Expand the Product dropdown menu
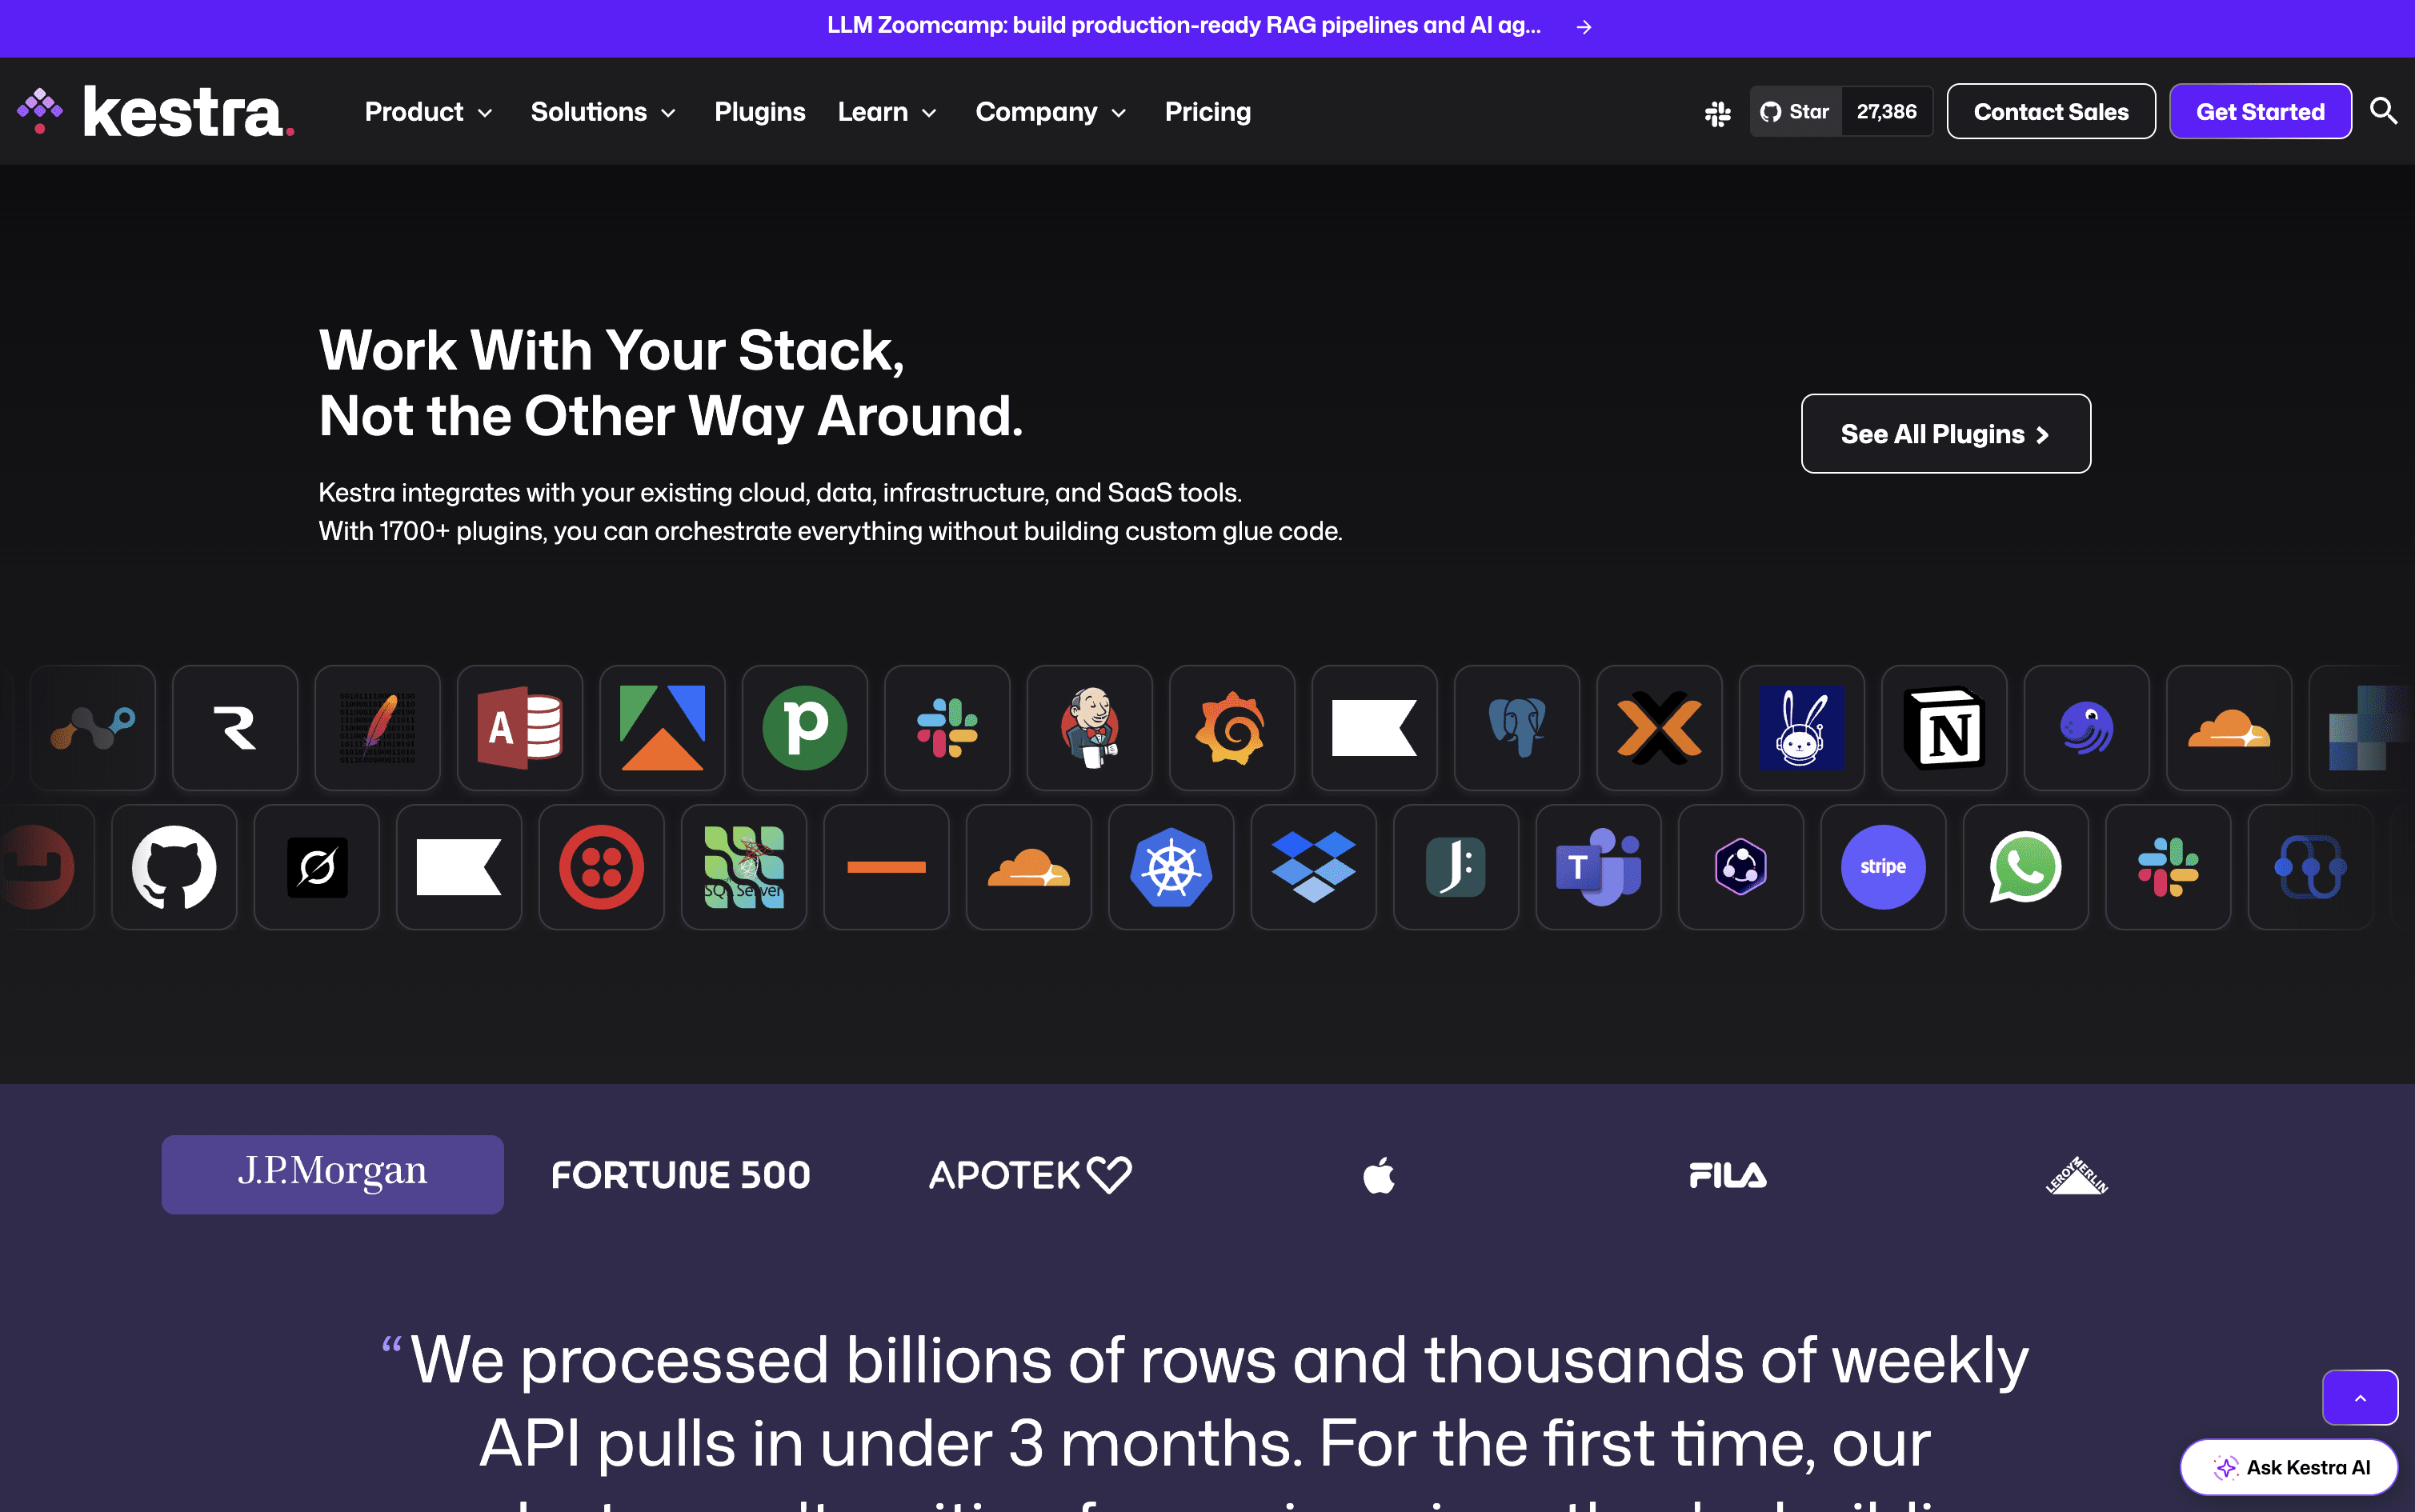 [x=429, y=112]
